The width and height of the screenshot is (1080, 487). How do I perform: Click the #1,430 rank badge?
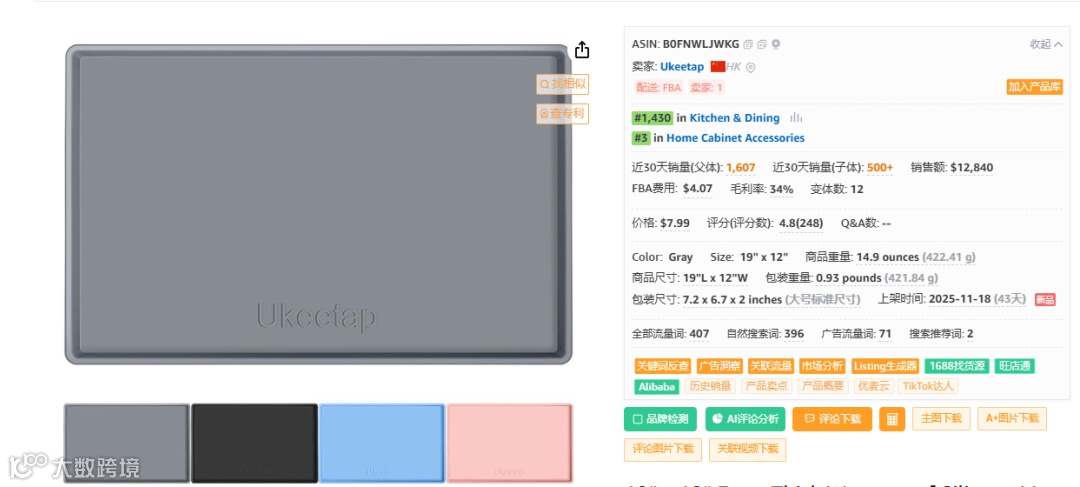652,118
